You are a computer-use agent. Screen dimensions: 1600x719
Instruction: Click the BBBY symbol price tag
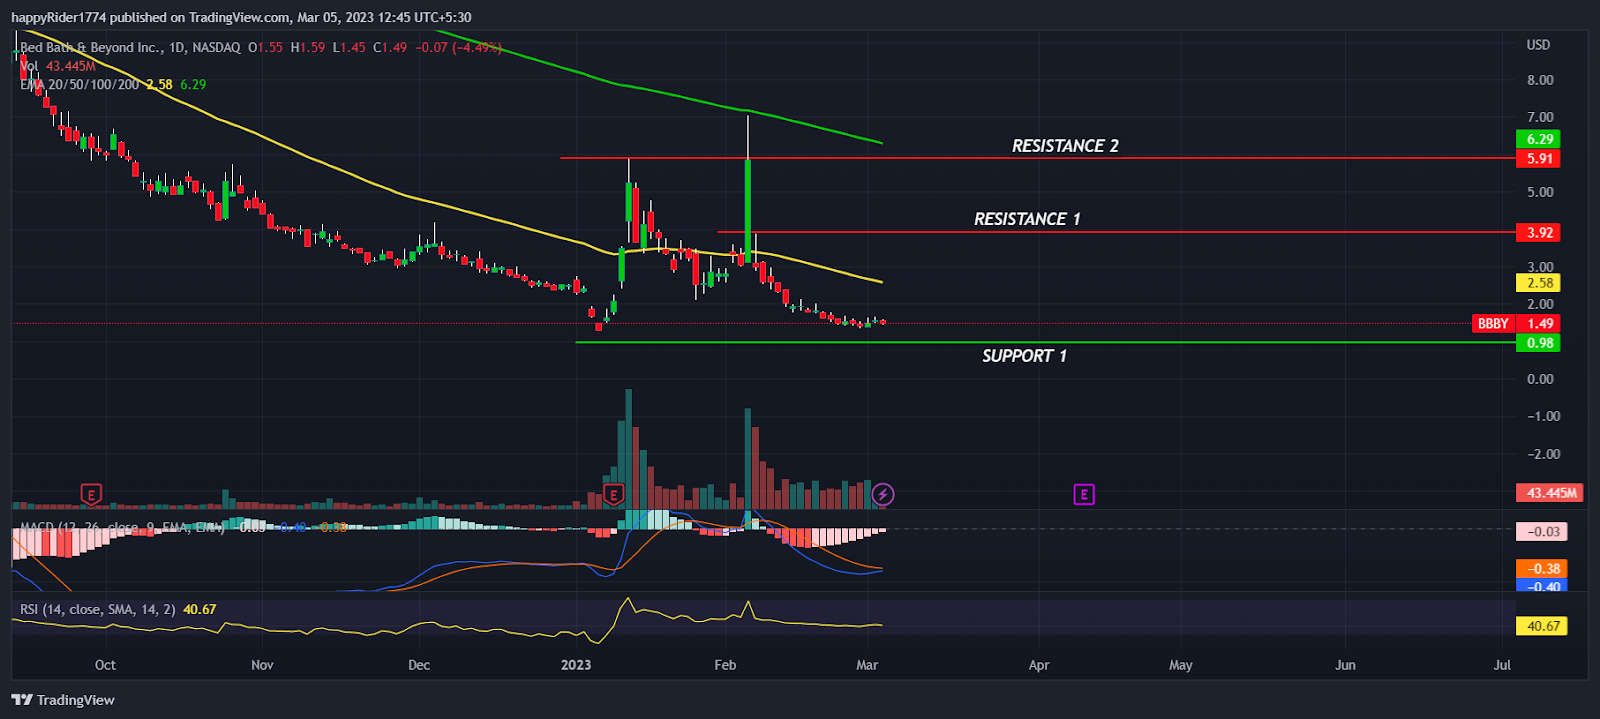(1493, 323)
